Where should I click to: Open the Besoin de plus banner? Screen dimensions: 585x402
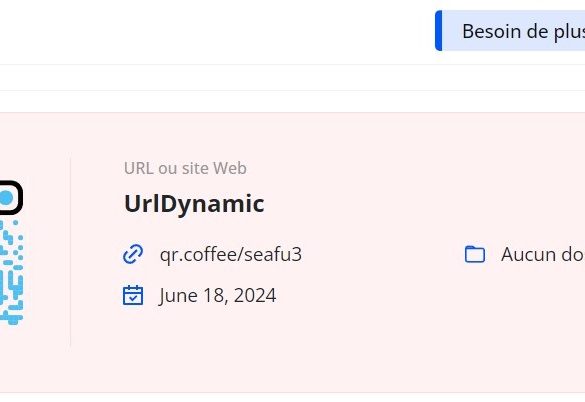[510, 31]
